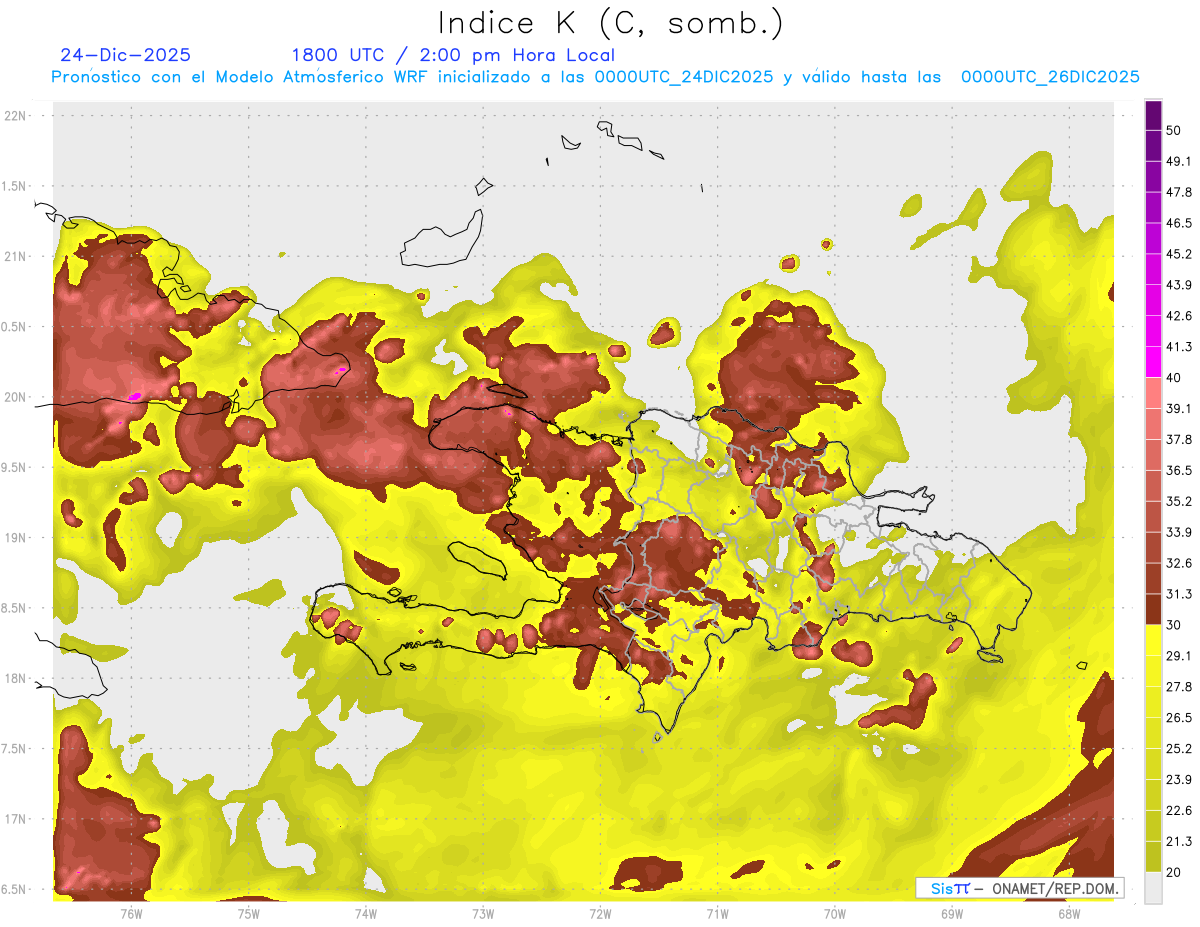Click the legend value '23.9'
1200x927 pixels.
[1179, 780]
